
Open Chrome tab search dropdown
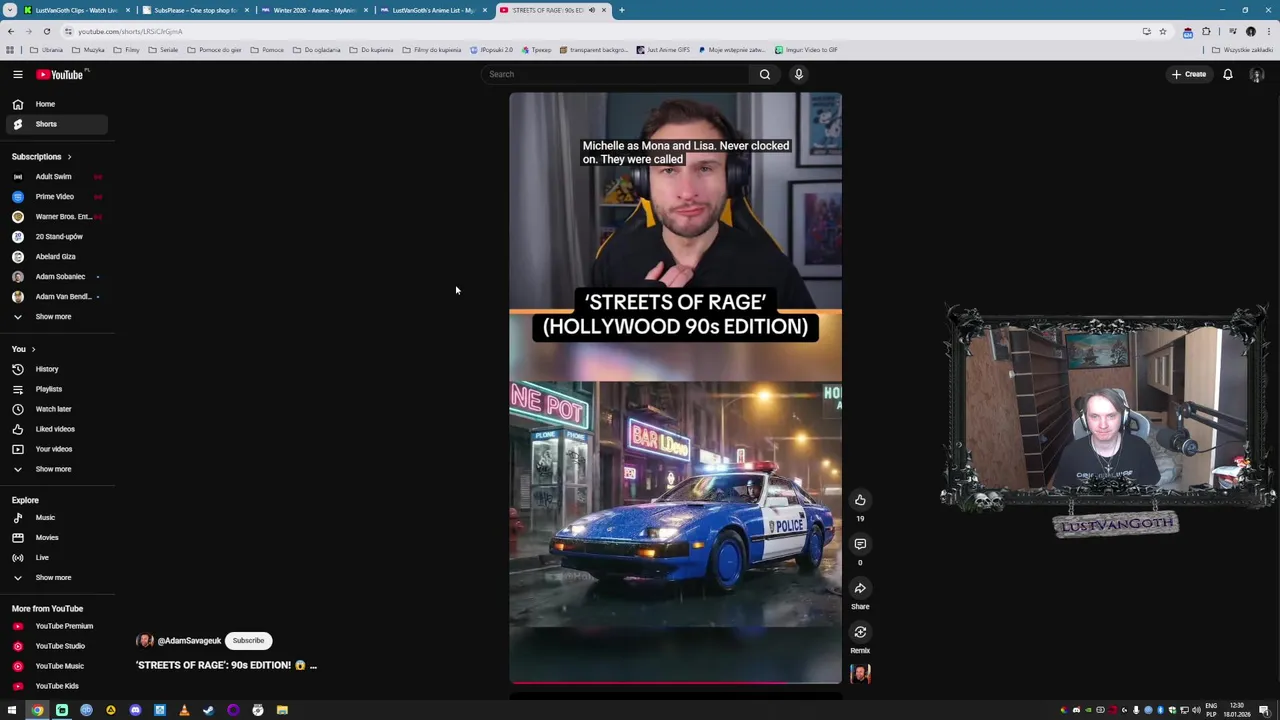9,10
